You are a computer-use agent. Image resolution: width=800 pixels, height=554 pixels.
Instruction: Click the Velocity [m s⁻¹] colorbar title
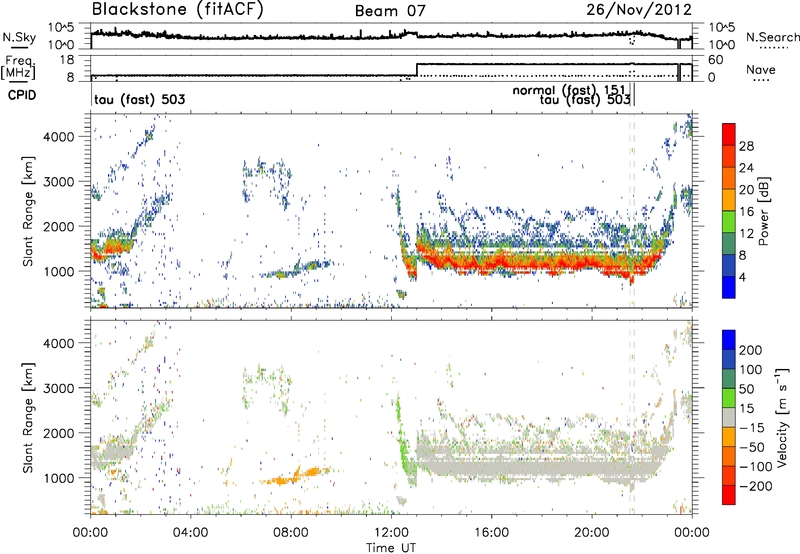click(782, 418)
